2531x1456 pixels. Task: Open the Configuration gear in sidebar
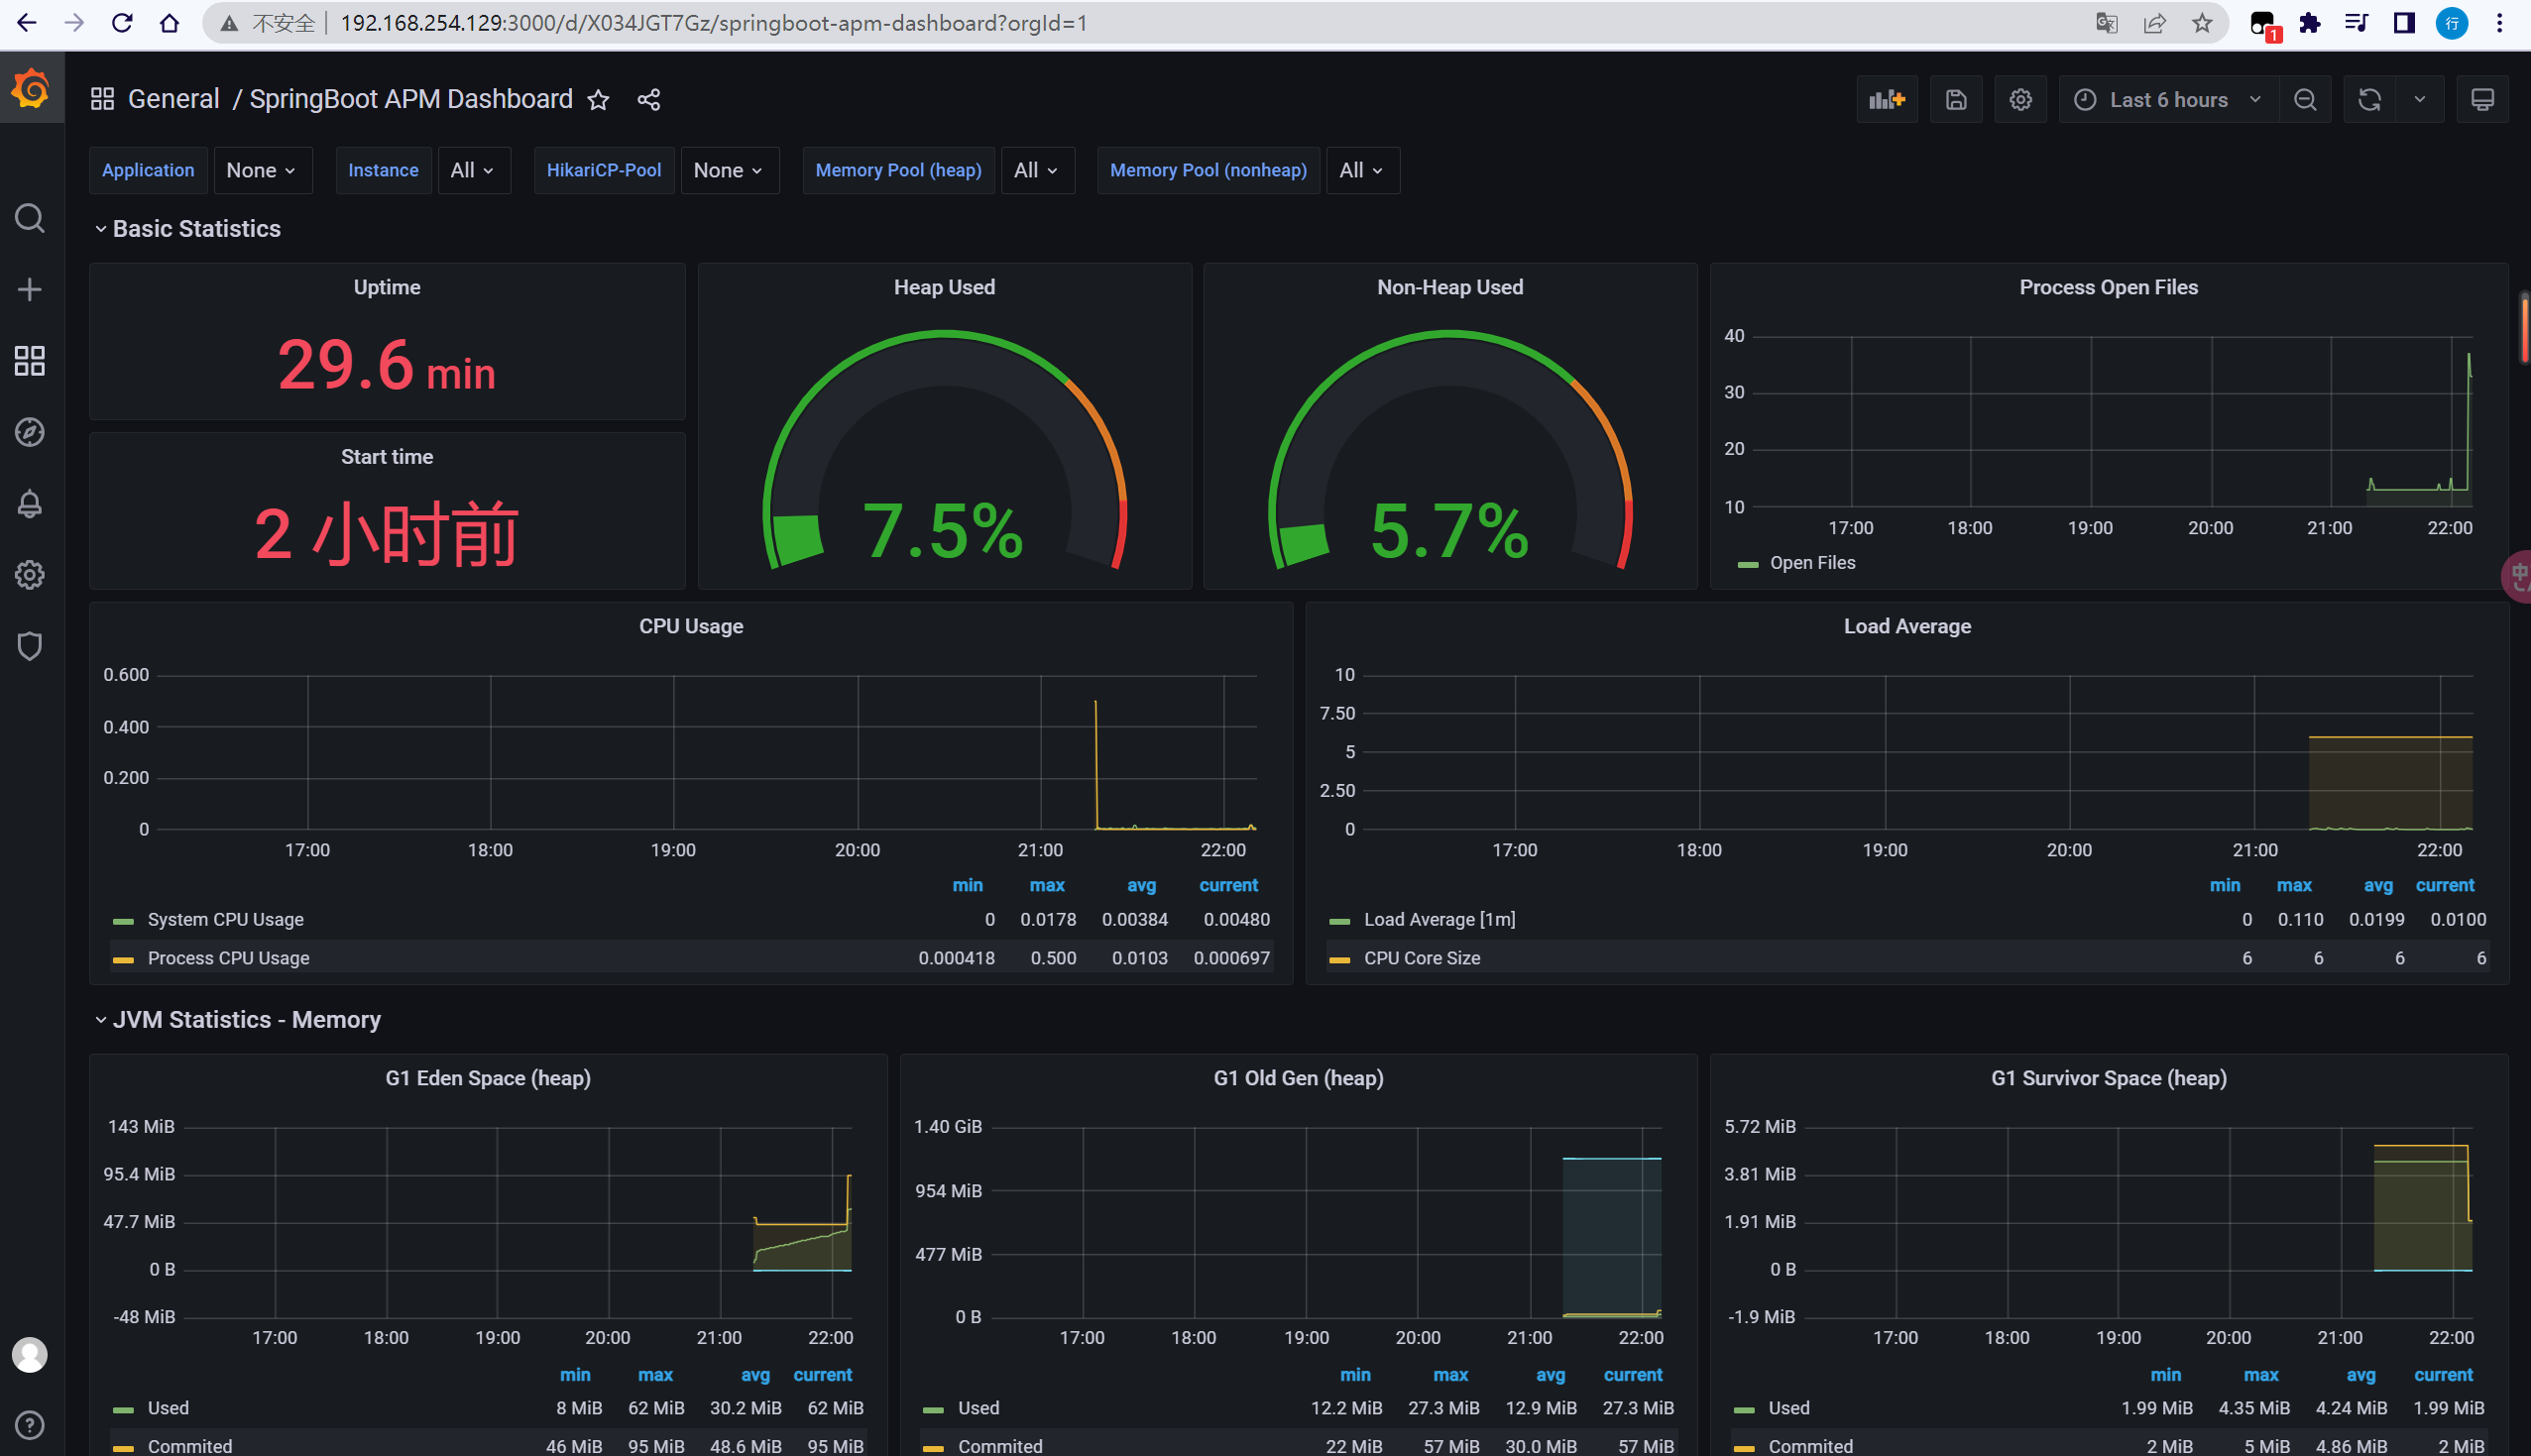30,575
